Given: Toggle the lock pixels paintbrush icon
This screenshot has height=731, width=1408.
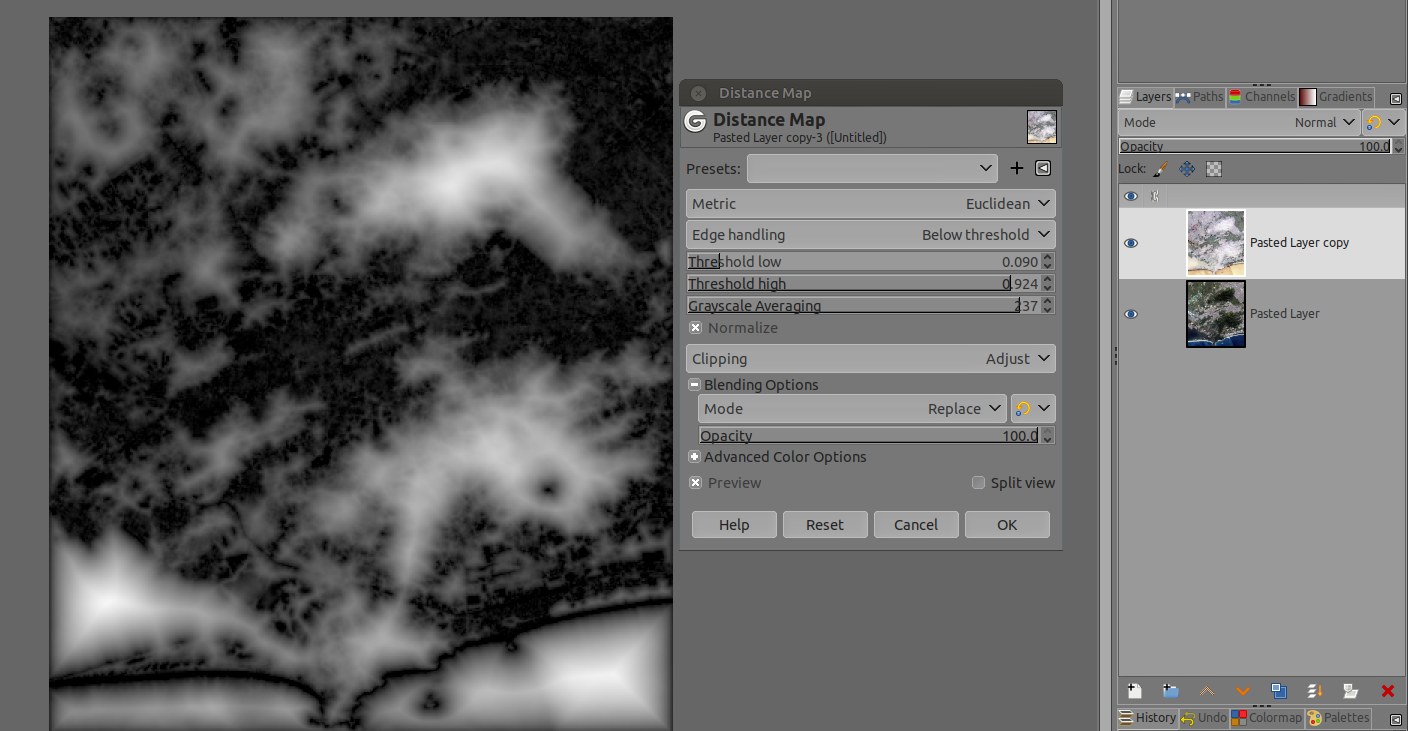Looking at the screenshot, I should [x=1161, y=169].
